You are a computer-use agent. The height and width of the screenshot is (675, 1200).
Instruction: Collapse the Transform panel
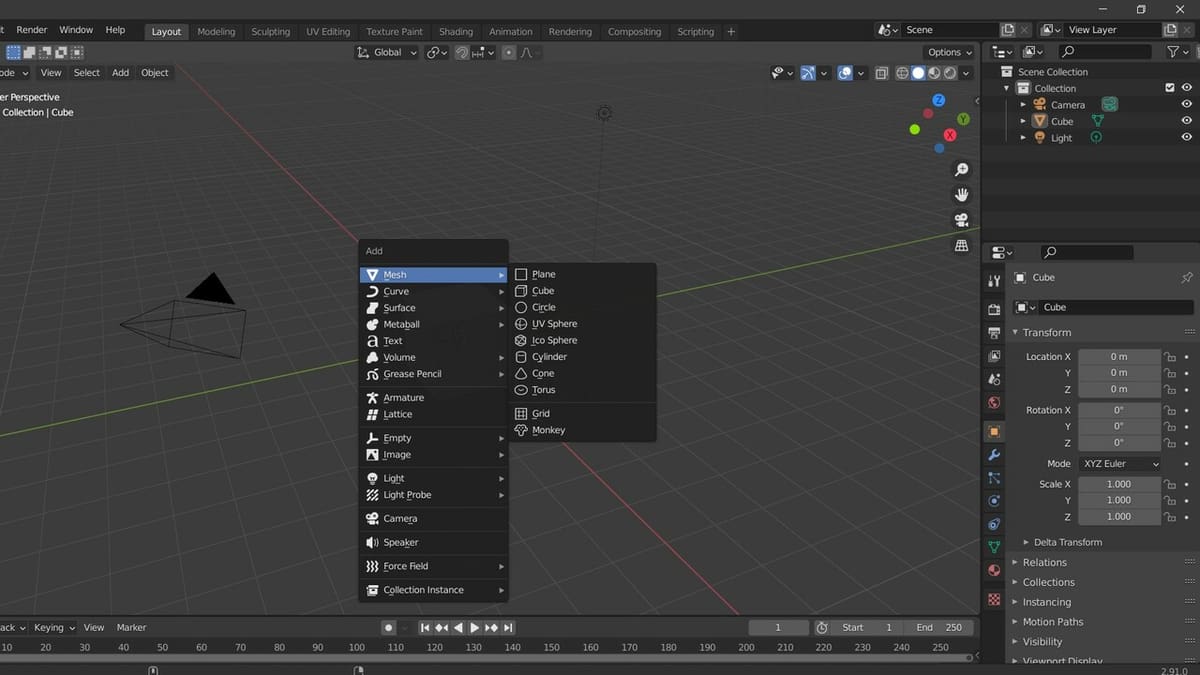(x=1046, y=332)
